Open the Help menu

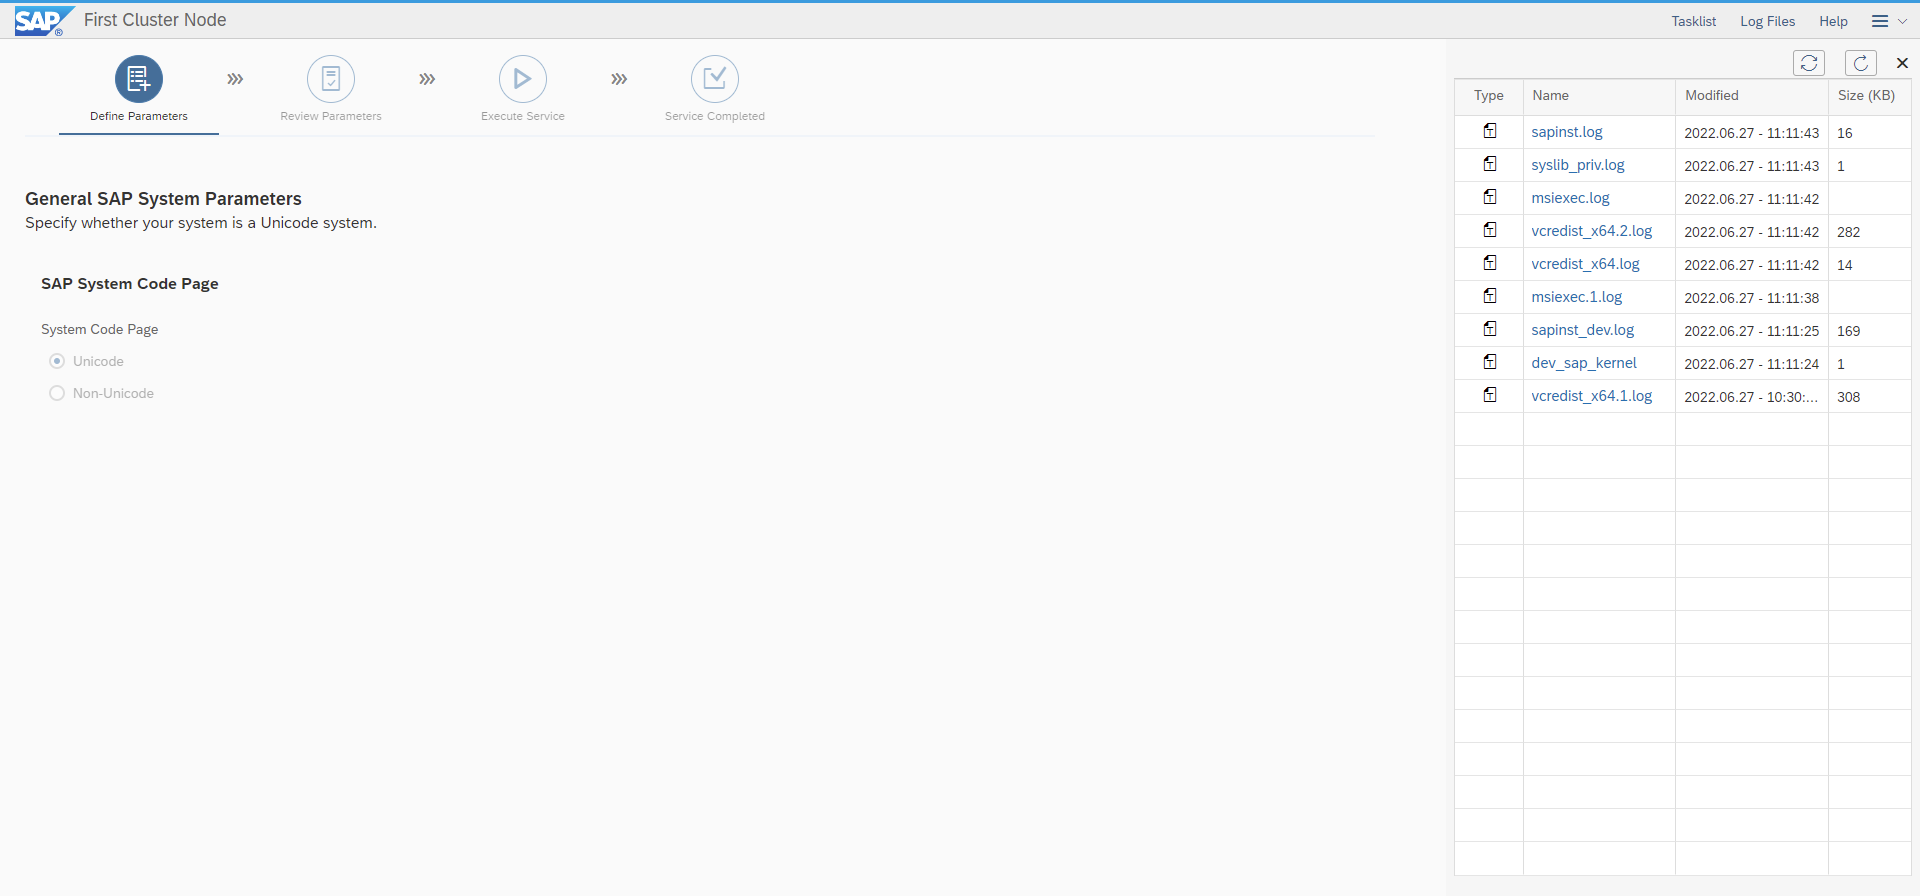[x=1833, y=21]
